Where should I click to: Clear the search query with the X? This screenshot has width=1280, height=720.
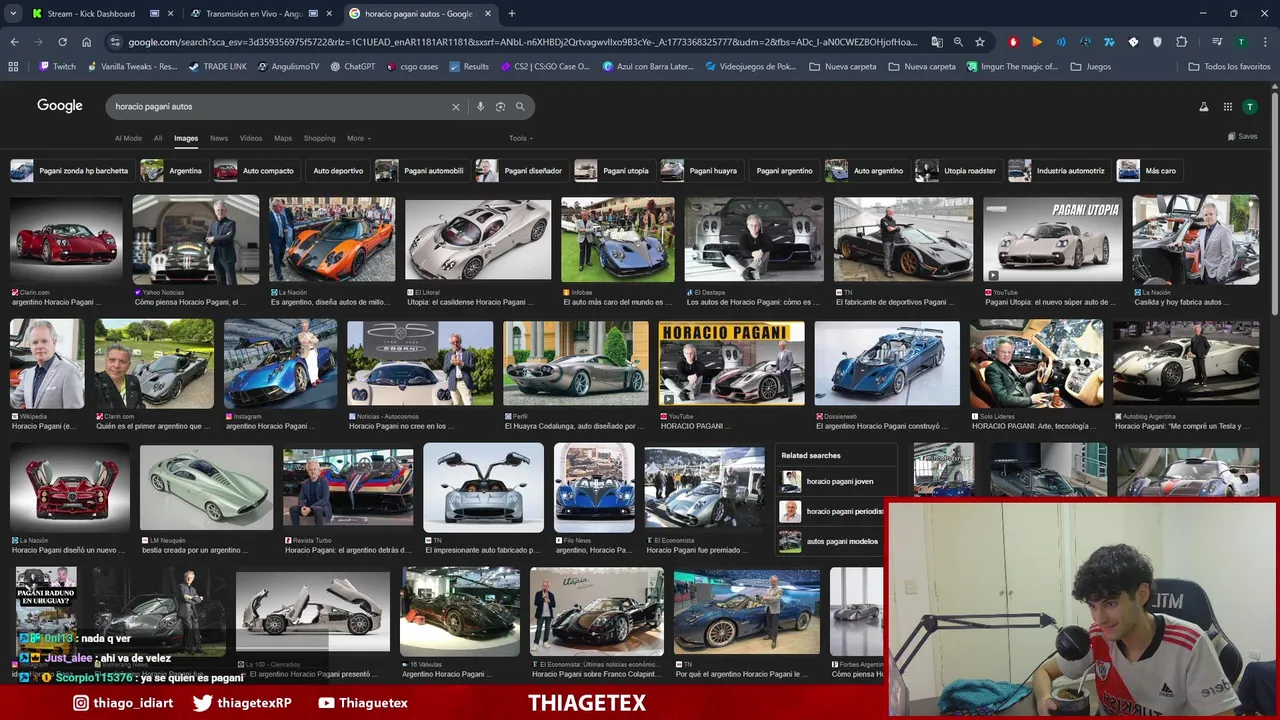(x=456, y=107)
